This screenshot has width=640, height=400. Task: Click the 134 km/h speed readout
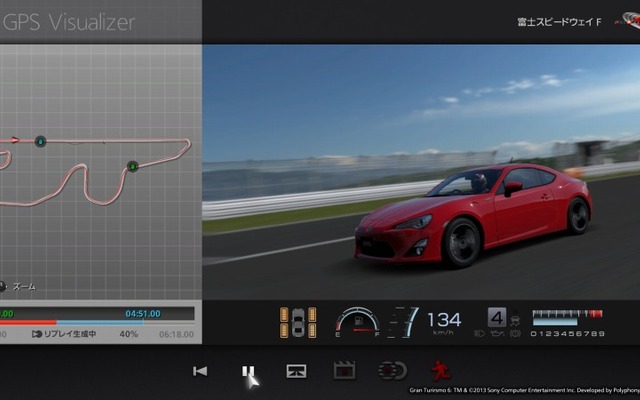444,322
